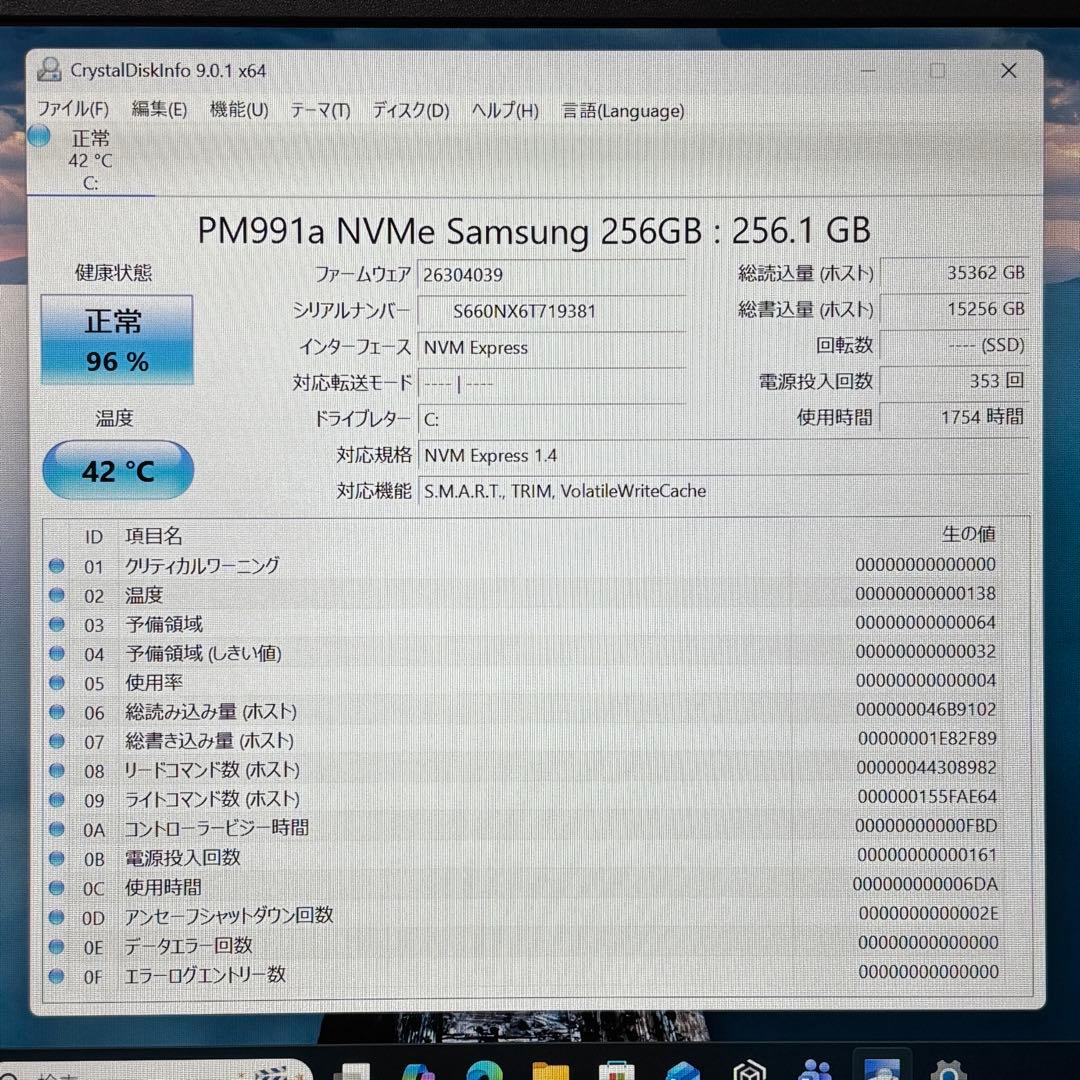Screen dimensions: 1080x1080
Task: Select raw value 0000000000FBD
Action: click(x=926, y=825)
